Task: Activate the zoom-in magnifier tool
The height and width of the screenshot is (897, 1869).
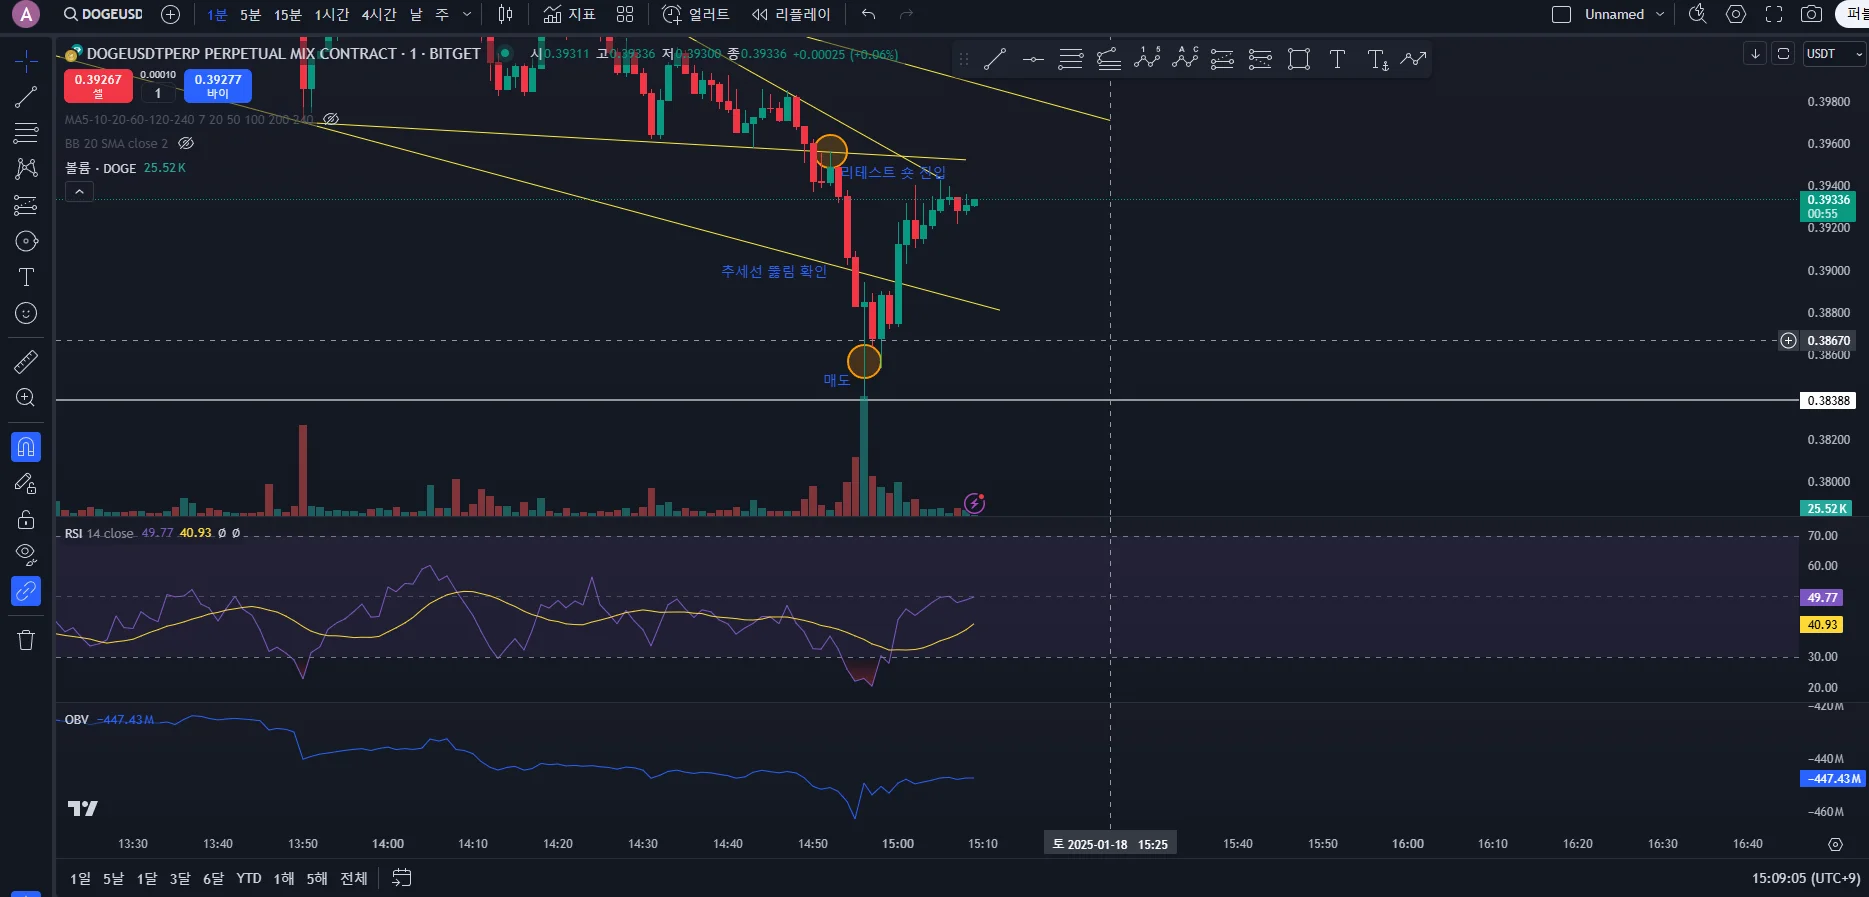Action: coord(26,397)
